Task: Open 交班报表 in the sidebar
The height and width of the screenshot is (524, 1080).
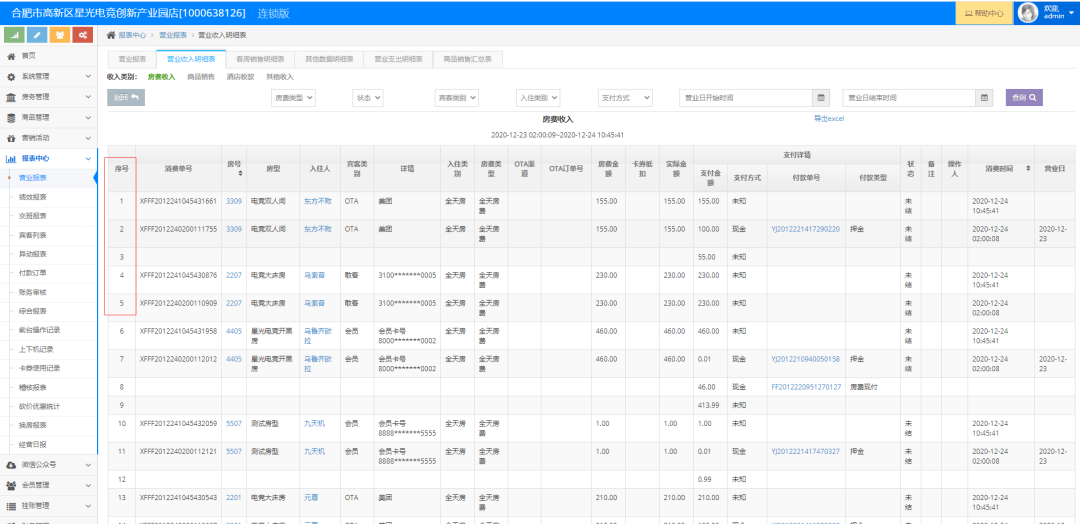Action: coord(32,216)
